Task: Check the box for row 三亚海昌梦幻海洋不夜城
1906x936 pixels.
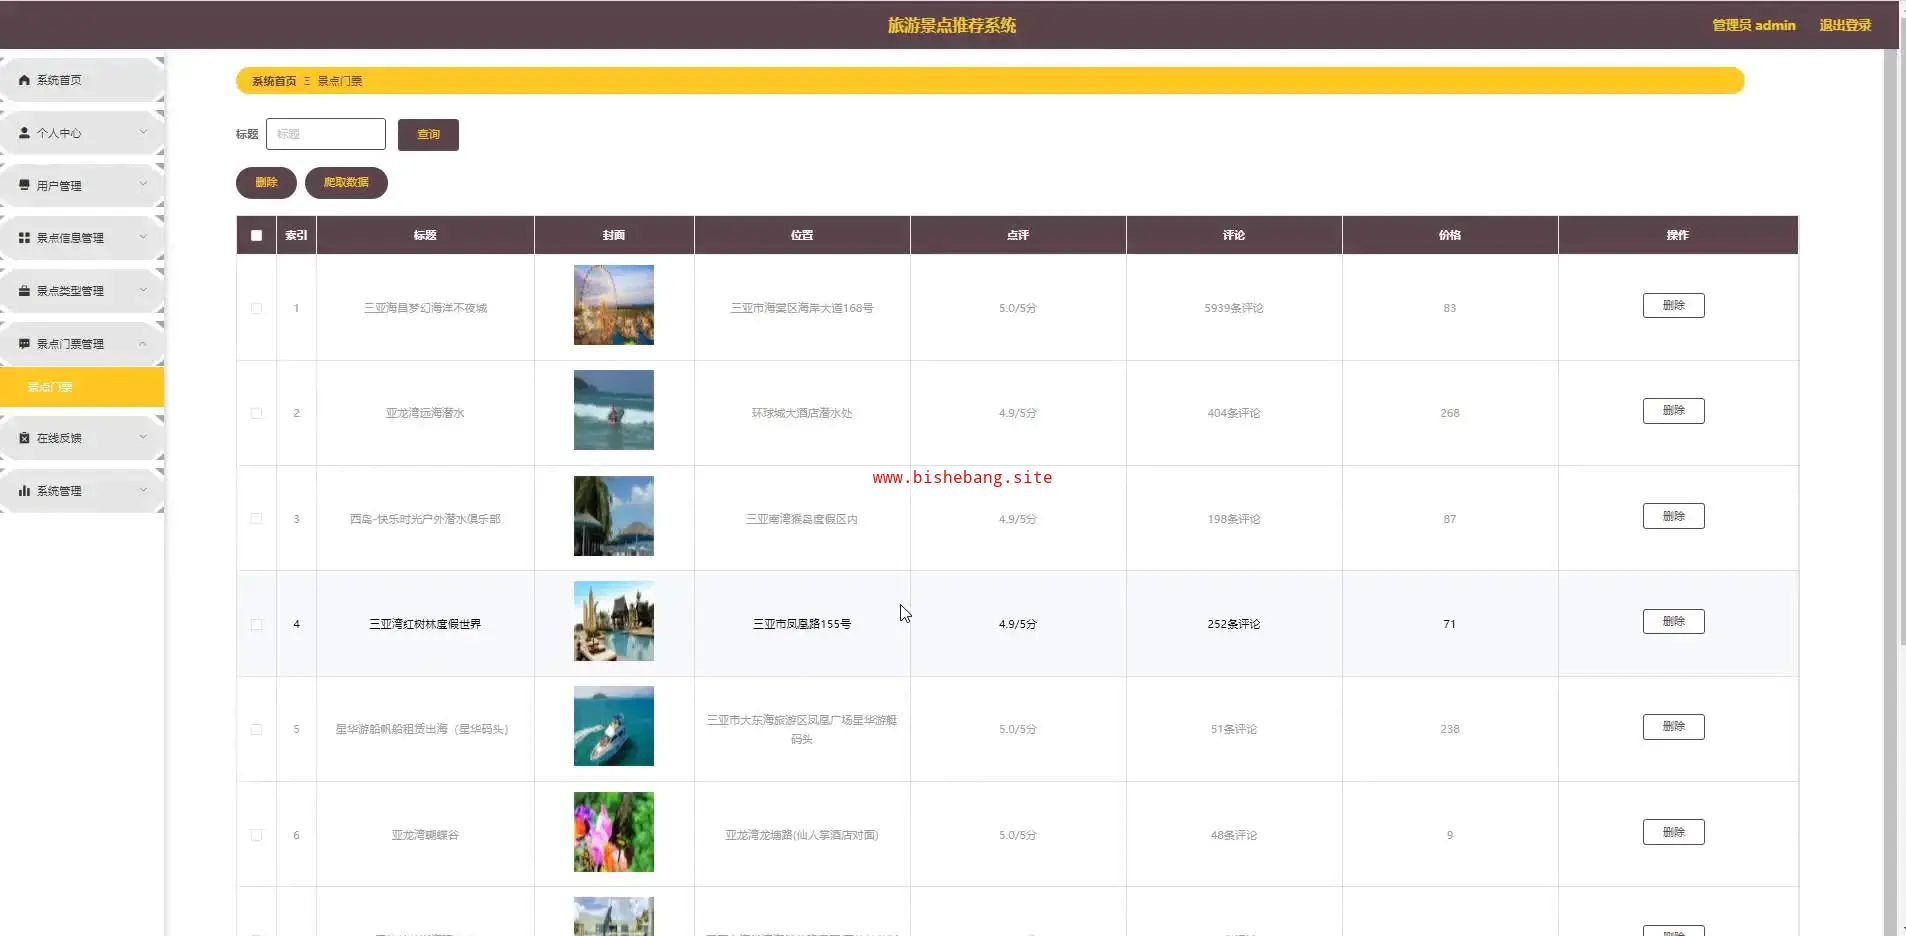Action: click(257, 308)
